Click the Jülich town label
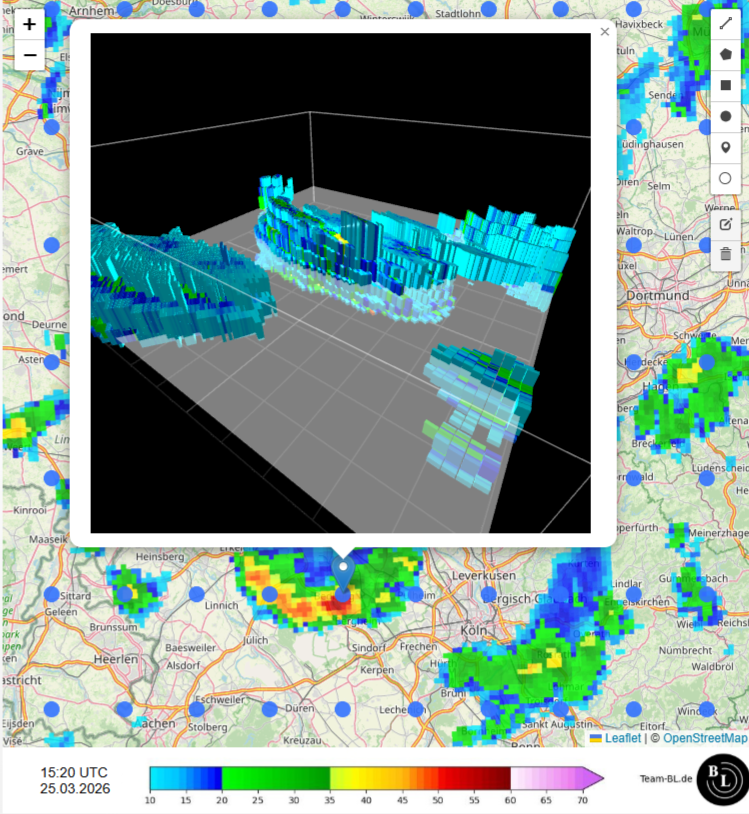The image size is (749, 814). click(255, 640)
